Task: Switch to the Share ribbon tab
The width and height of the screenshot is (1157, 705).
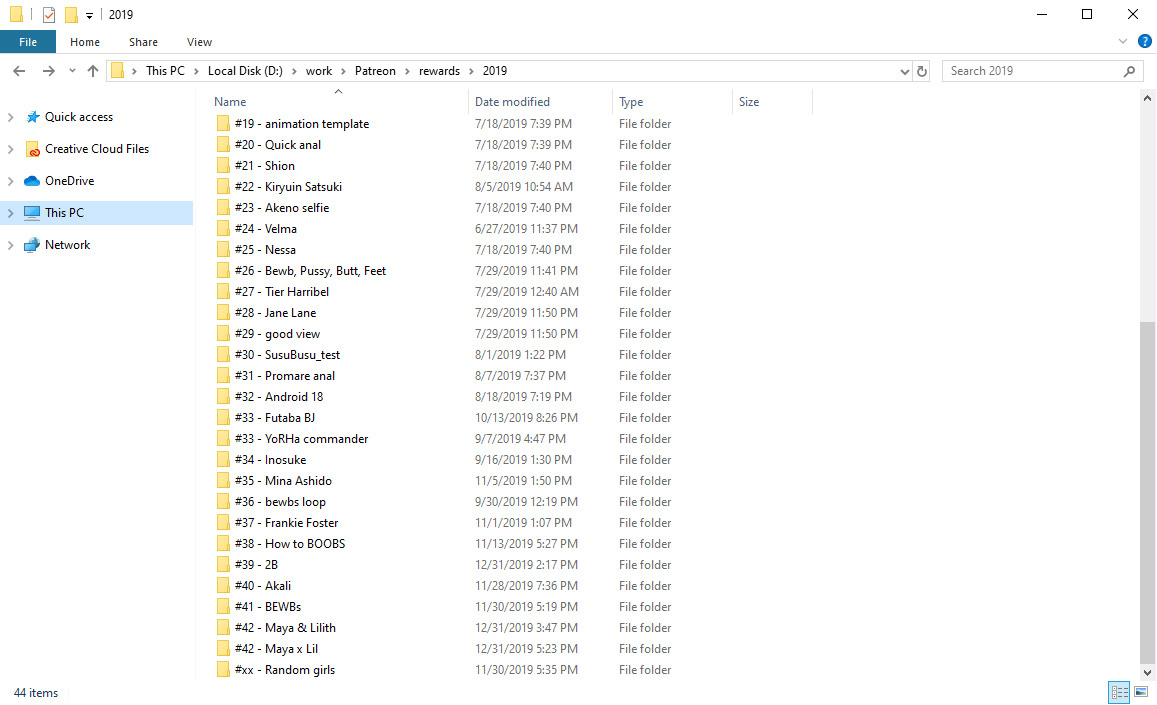Action: pyautogui.click(x=143, y=42)
